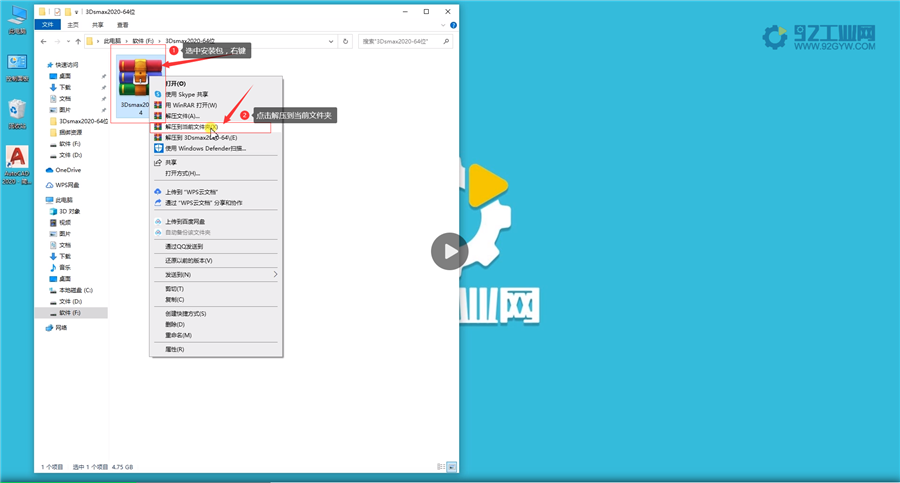Image resolution: width=900 pixels, height=483 pixels.
Task: Open the 主页 ribbon tab
Action: pos(73,25)
